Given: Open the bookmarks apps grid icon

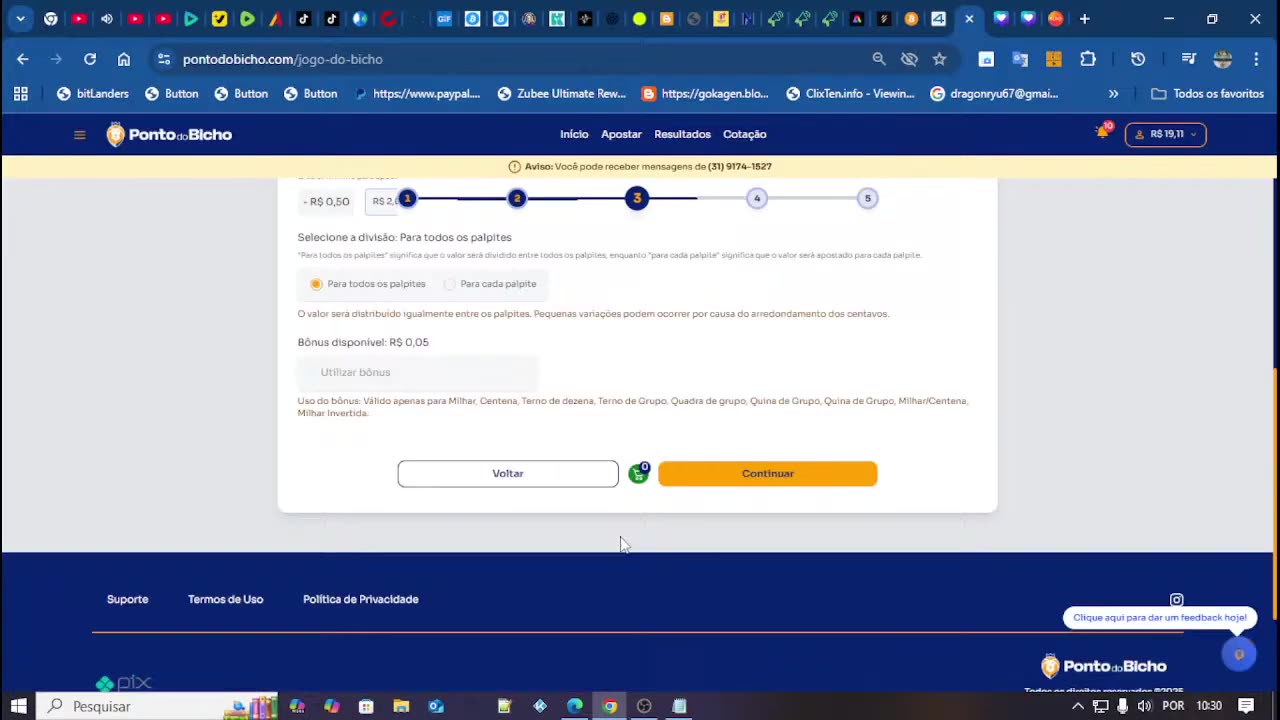Looking at the screenshot, I should [x=20, y=94].
